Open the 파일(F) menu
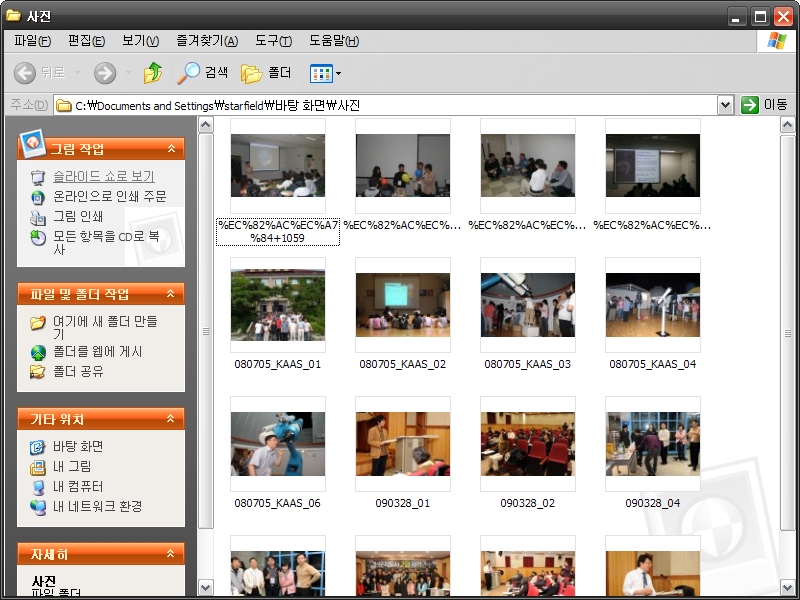The height and width of the screenshot is (600, 800). pyautogui.click(x=33, y=41)
